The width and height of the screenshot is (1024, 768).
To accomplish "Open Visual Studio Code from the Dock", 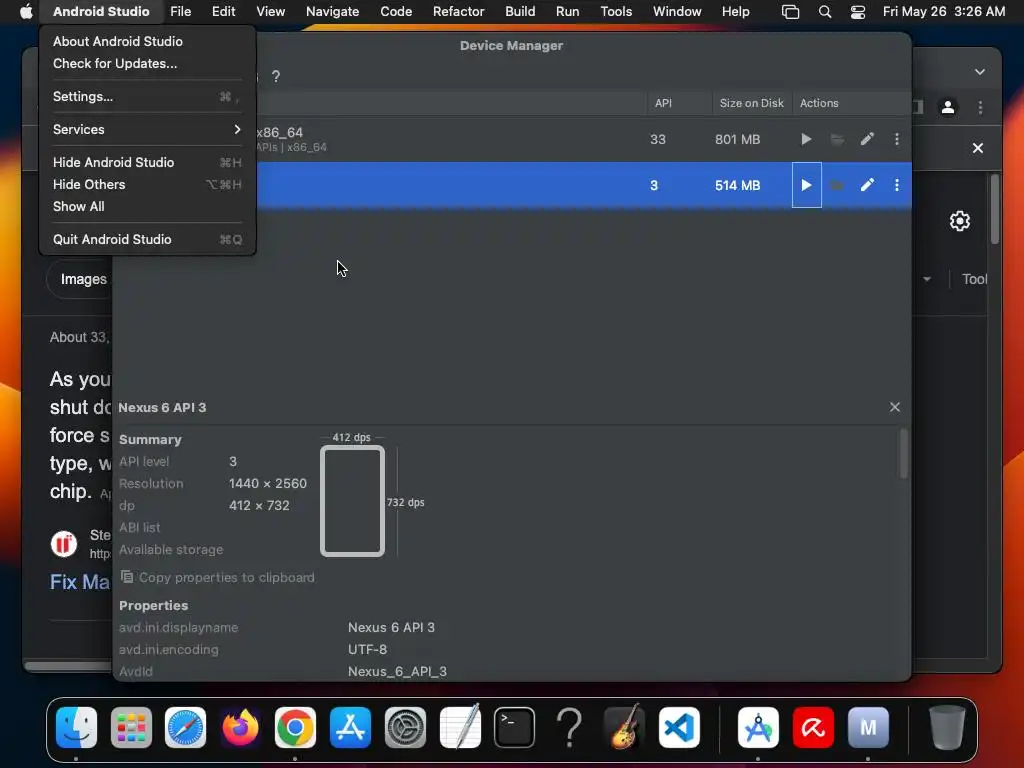I will (x=679, y=727).
